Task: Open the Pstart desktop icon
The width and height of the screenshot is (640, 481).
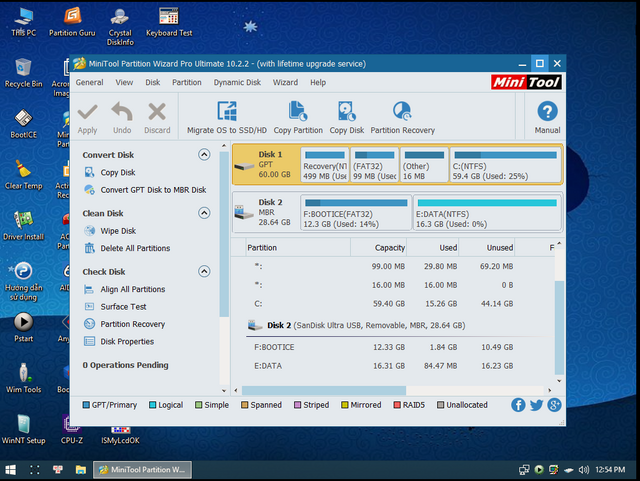Action: point(23,327)
